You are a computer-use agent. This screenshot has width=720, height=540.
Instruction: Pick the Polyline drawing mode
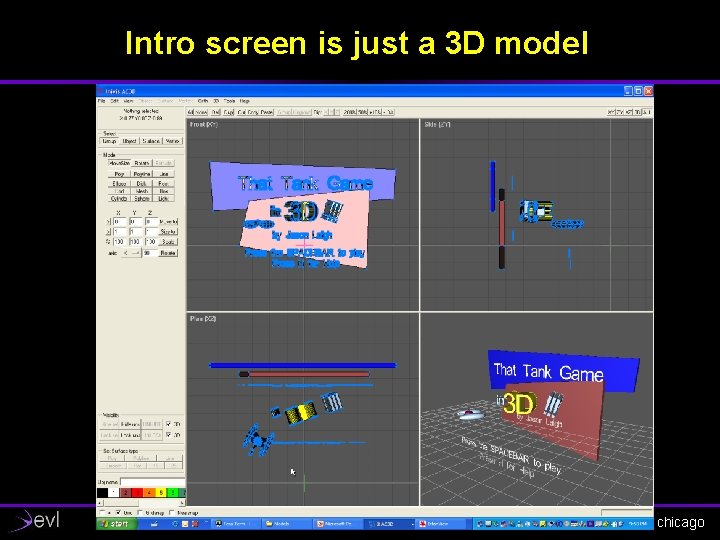pos(142,174)
